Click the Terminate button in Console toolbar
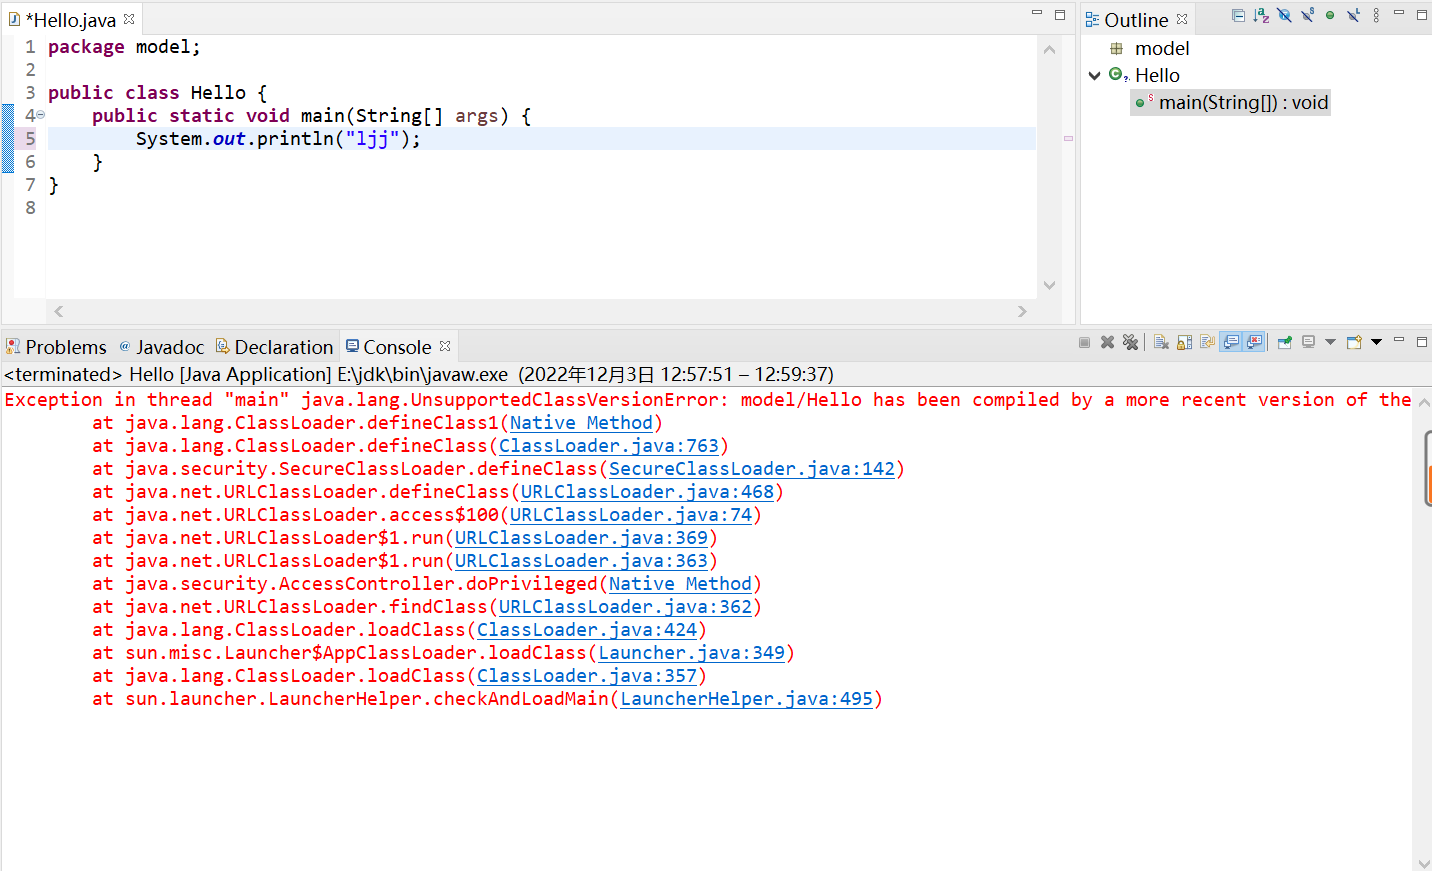 coord(1084,342)
